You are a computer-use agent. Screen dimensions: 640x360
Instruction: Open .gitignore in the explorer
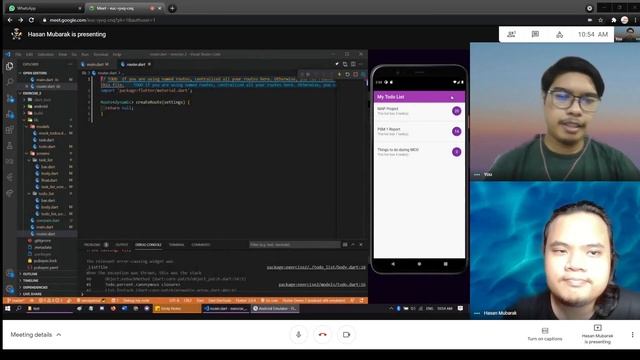tap(42, 241)
